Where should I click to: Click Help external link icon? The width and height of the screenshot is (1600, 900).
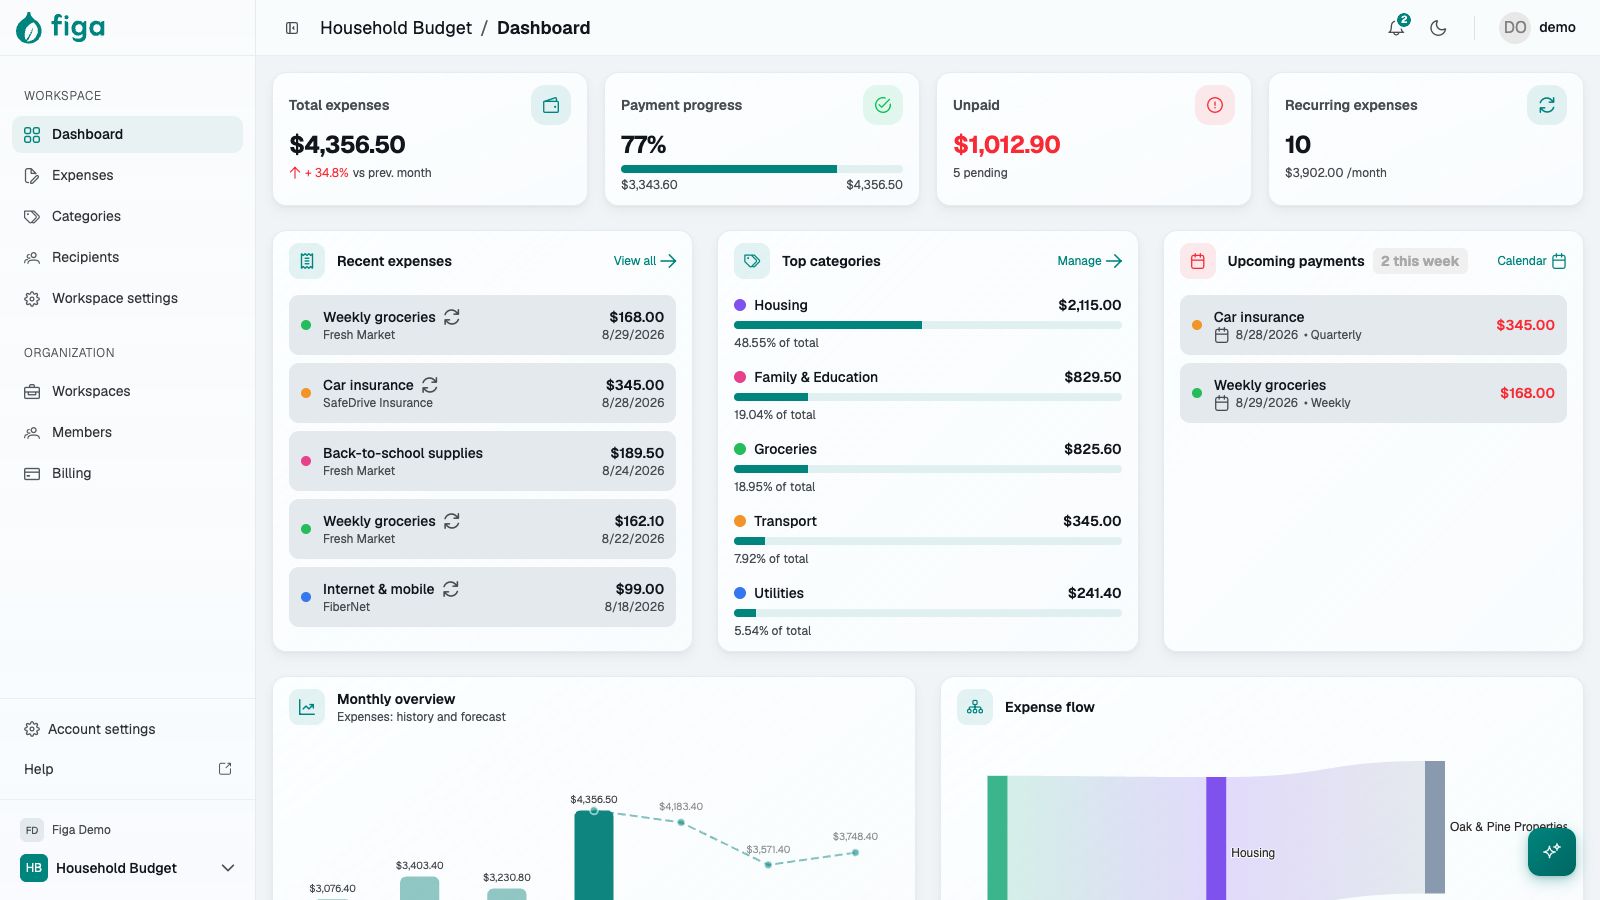tap(225, 769)
